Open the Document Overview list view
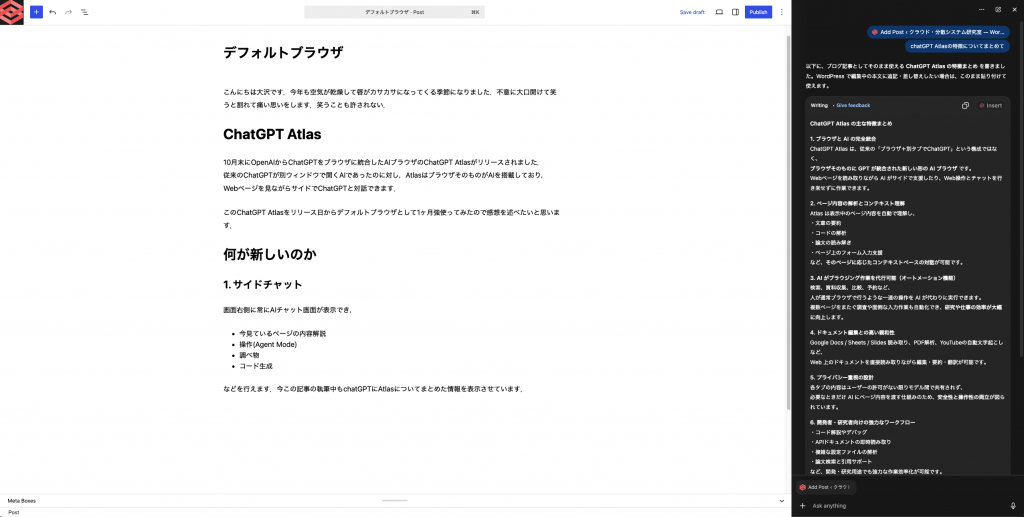The width and height of the screenshot is (1024, 517). point(84,12)
